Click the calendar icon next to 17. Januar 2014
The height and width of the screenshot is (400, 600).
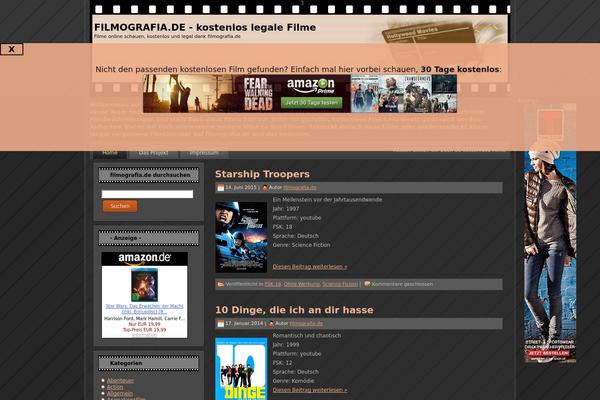(220, 323)
